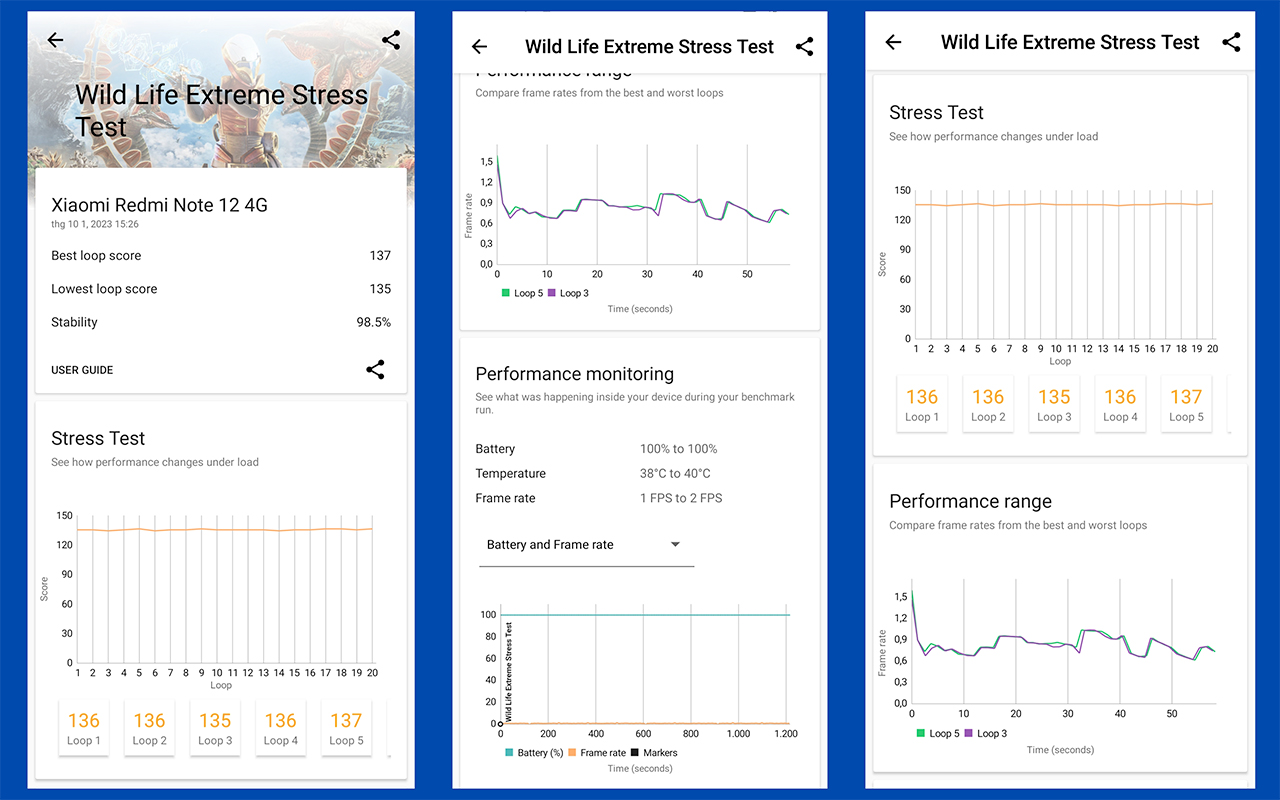The width and height of the screenshot is (1280, 800).
Task: Tap share icon in right screen header
Action: click(x=1231, y=42)
